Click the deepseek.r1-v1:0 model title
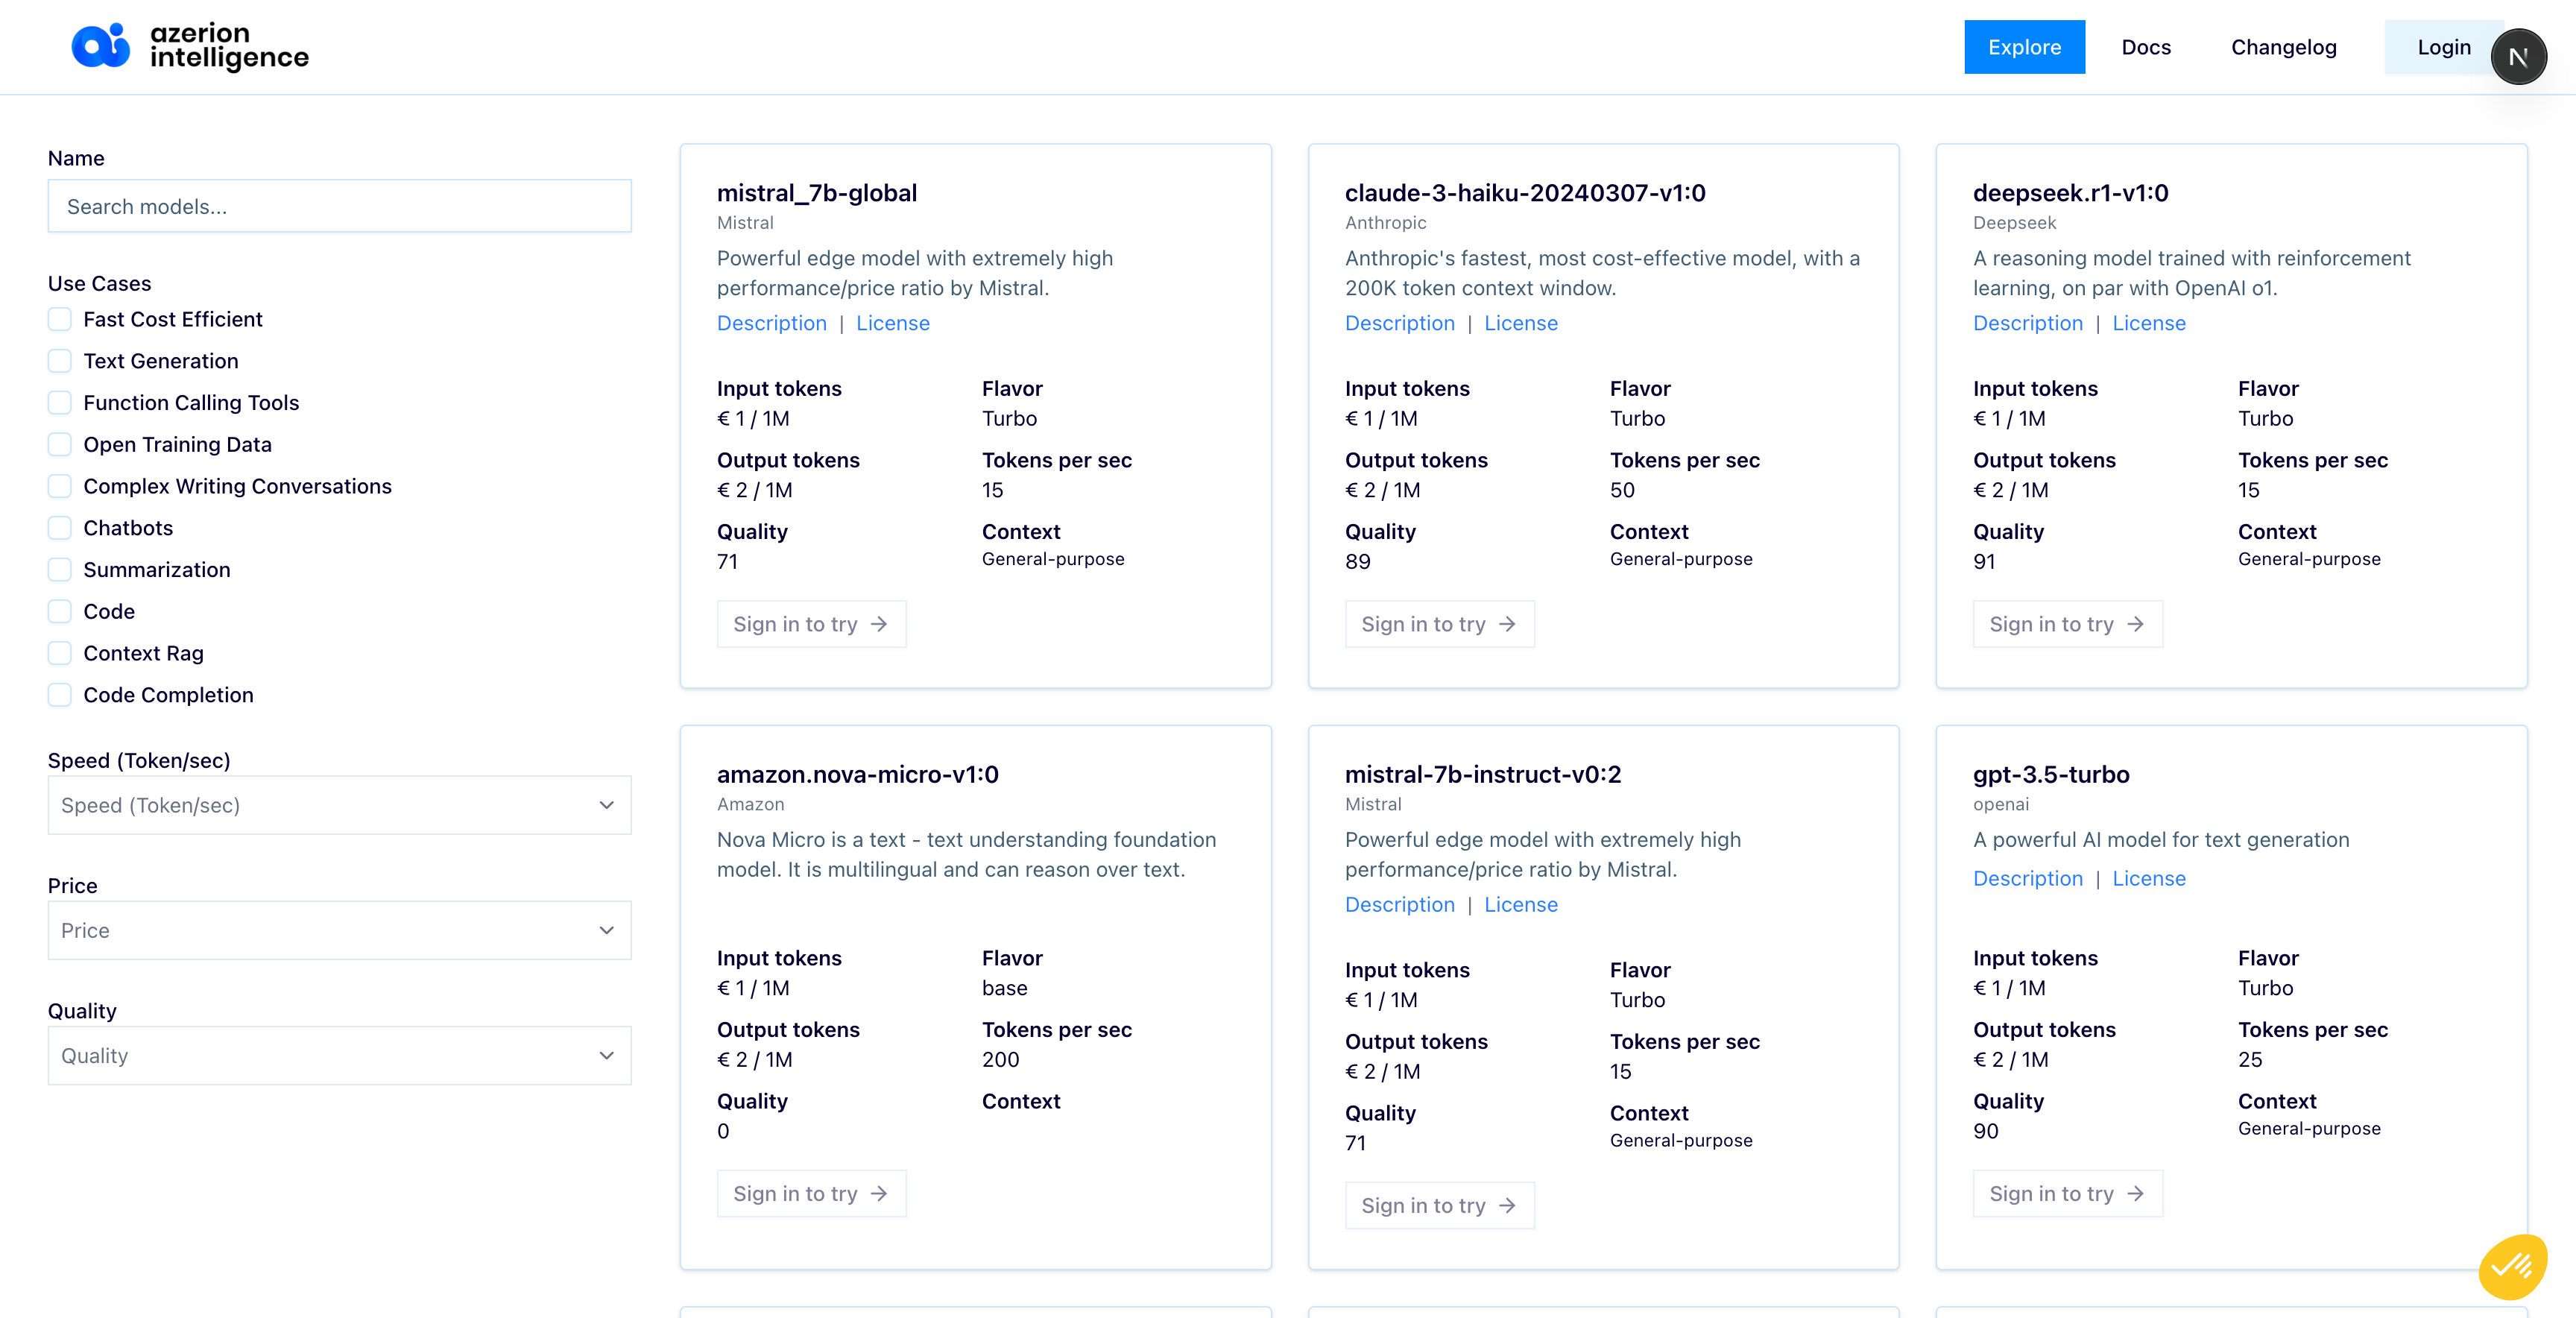 pyautogui.click(x=2070, y=193)
